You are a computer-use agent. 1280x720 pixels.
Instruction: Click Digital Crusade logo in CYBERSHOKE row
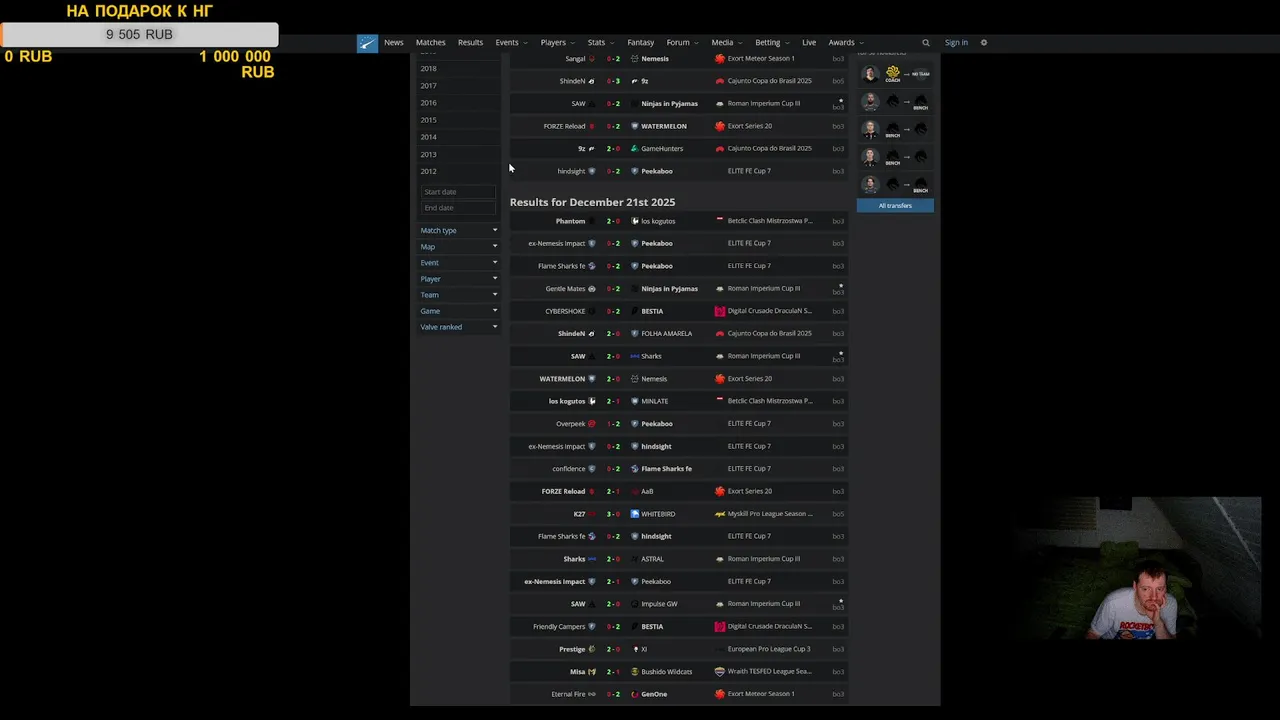pos(720,311)
